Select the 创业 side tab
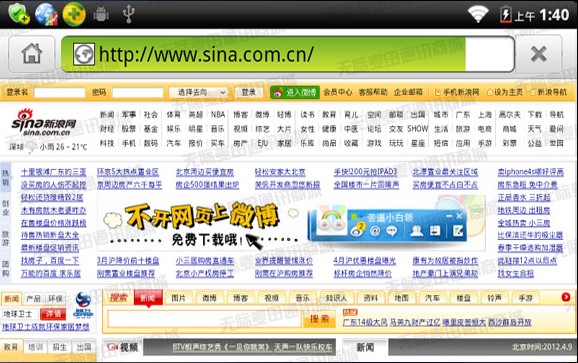Image resolution: width=578 pixels, height=363 pixels. 6,207
